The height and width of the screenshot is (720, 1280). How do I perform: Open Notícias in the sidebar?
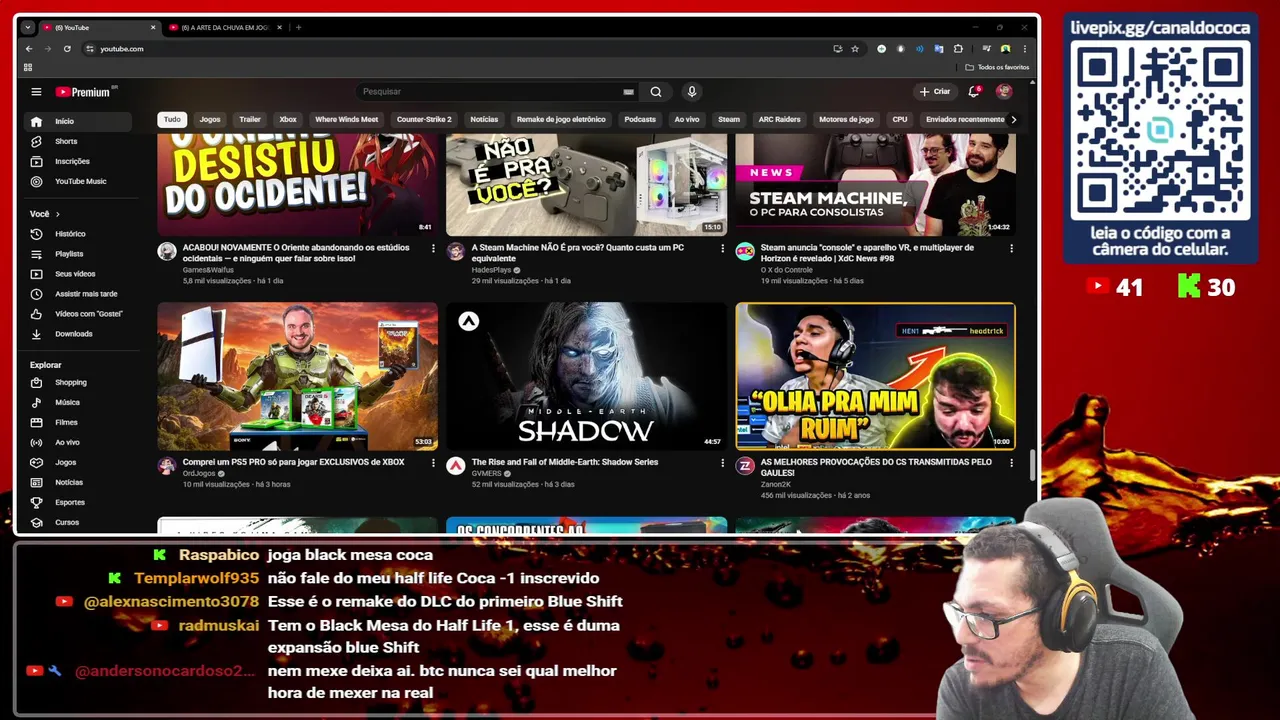[79, 482]
